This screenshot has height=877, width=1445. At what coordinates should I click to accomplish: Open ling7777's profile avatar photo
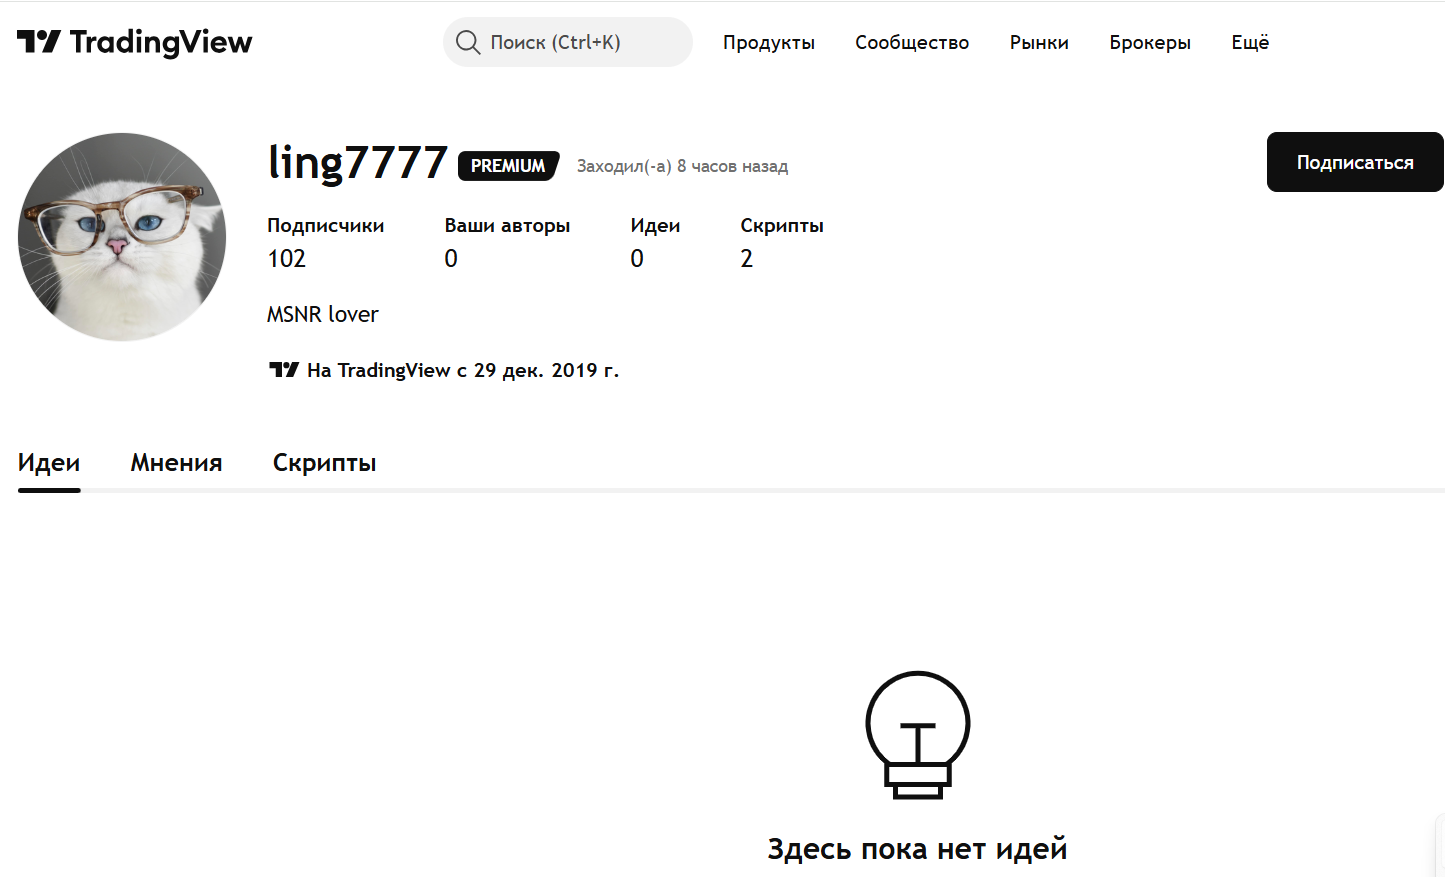point(121,236)
